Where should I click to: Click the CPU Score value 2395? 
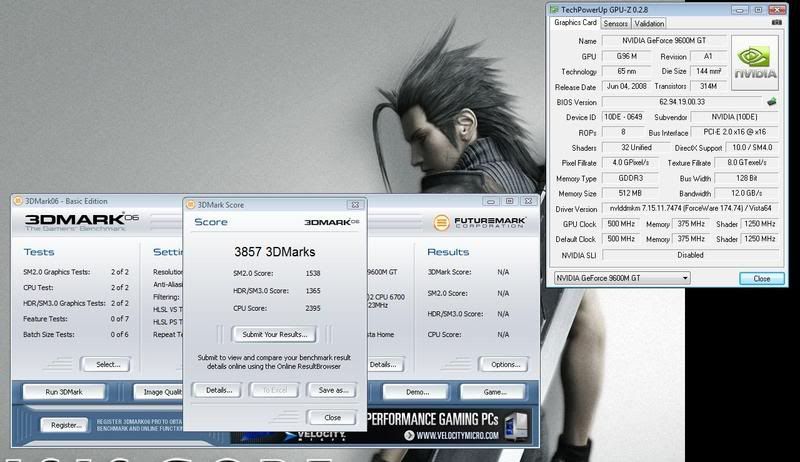tap(313, 308)
